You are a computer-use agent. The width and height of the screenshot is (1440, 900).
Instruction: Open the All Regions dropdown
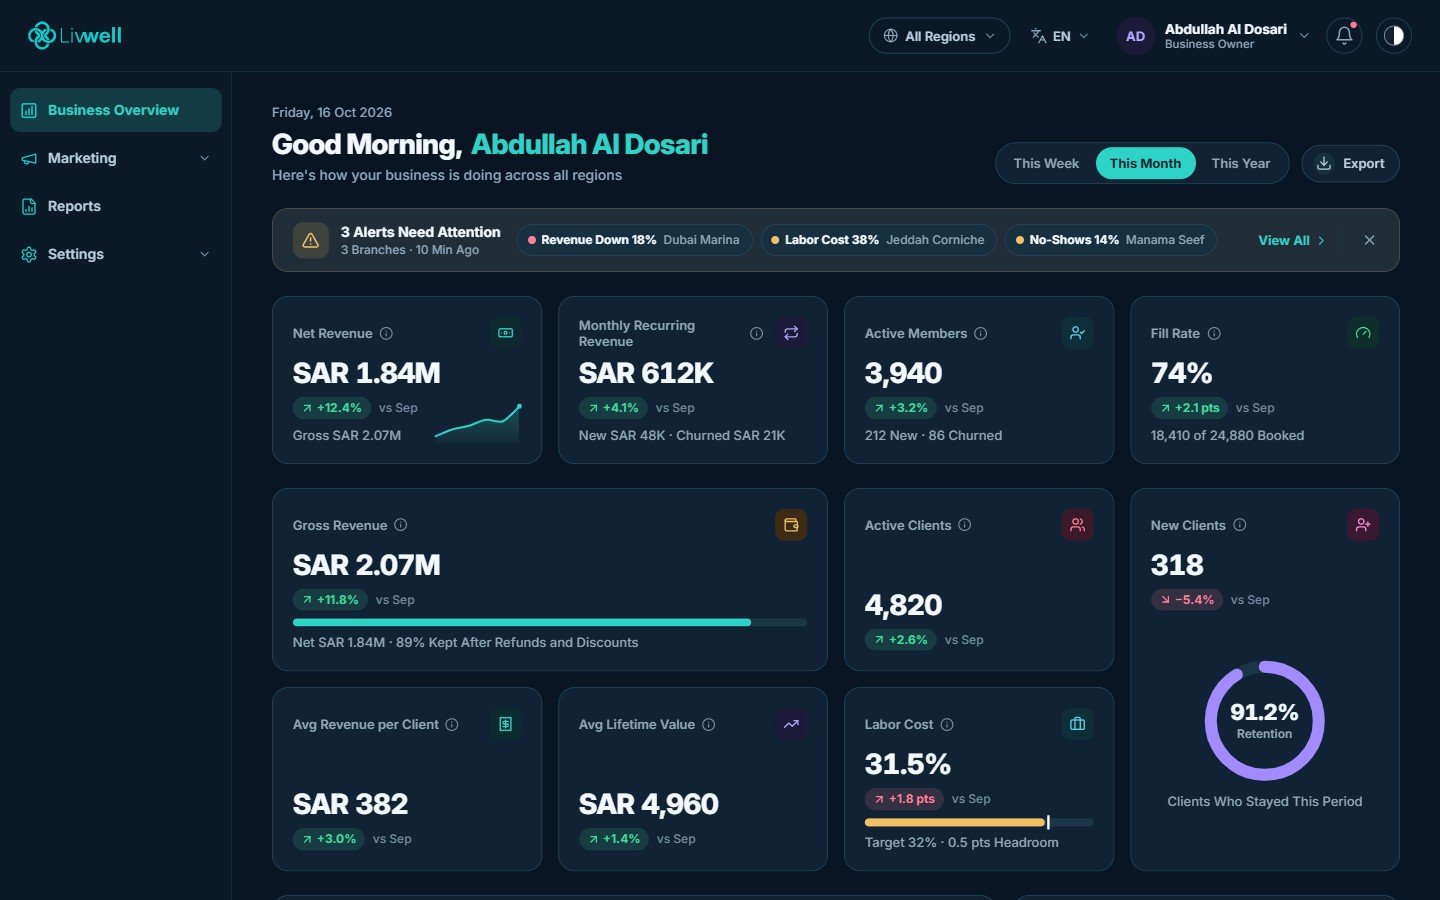click(939, 36)
